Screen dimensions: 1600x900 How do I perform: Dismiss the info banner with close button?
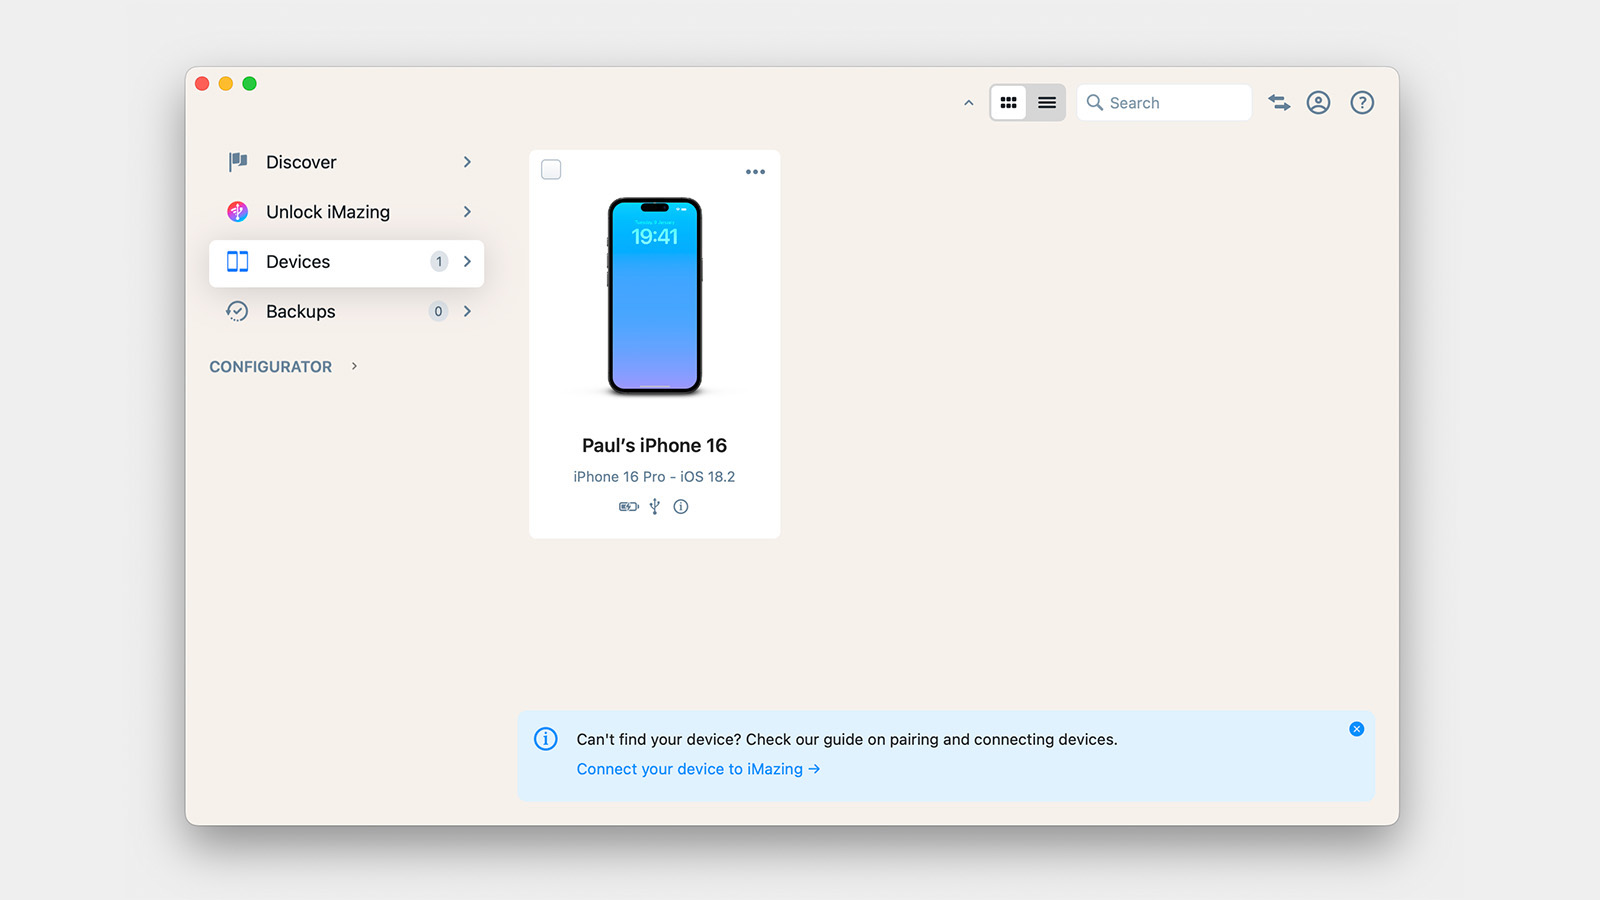click(1356, 729)
